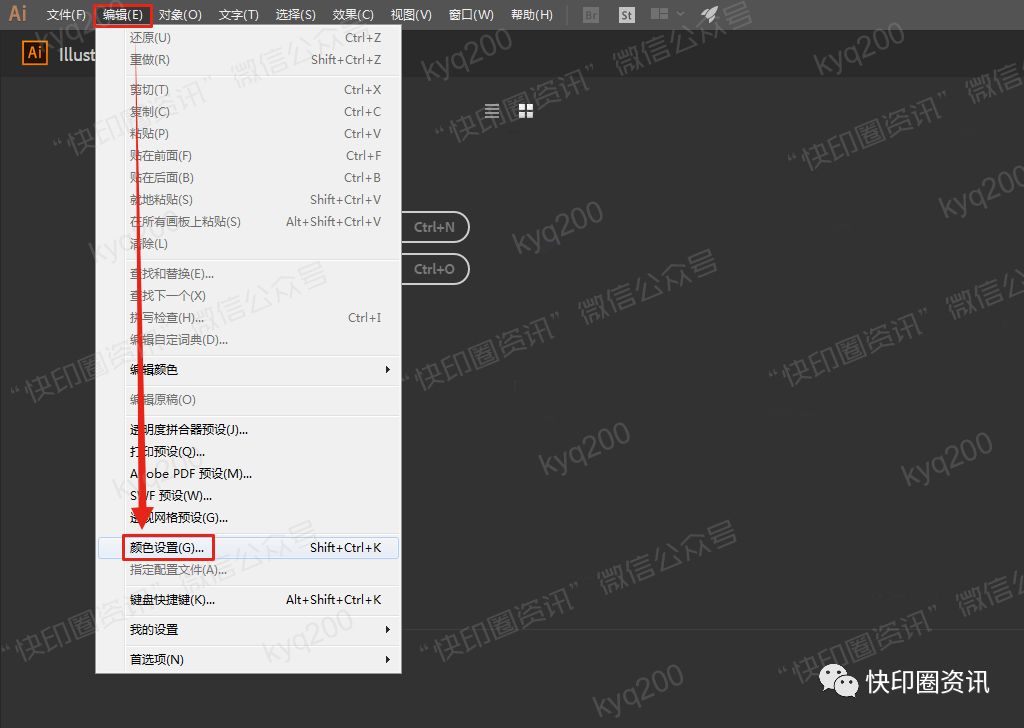Choose 指定配置文件(A)... menu item
Screen dimensions: 1024x728
(248, 570)
